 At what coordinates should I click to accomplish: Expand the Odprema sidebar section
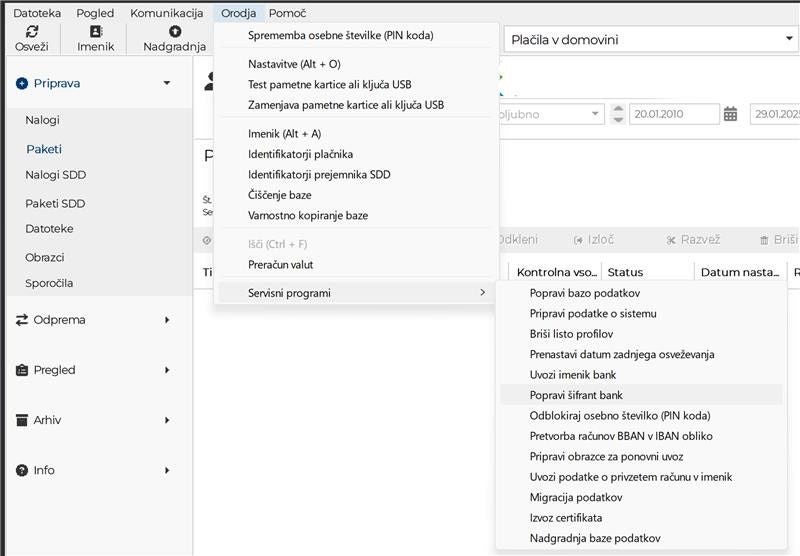click(167, 320)
